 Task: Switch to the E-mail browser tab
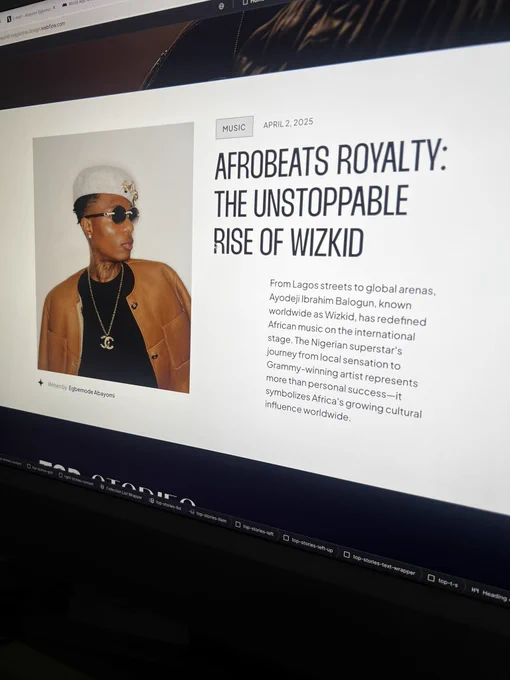27,14
